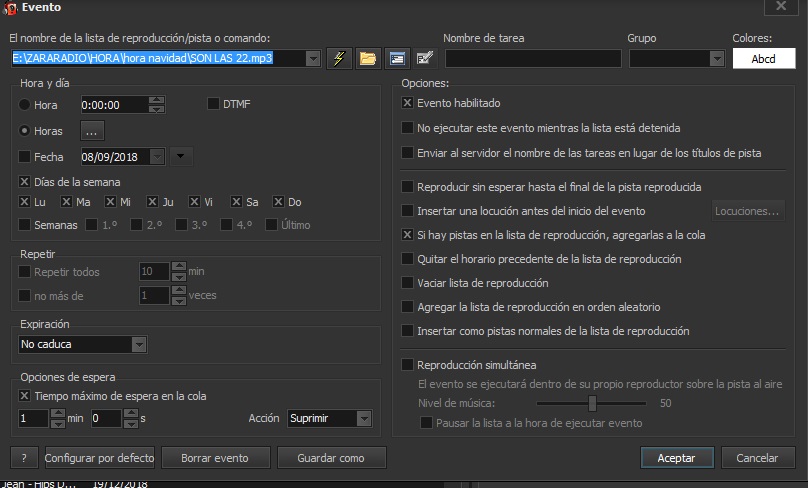Image resolution: width=808 pixels, height=488 pixels.
Task: Uncheck Tiempo máximo de espera en la cola
Action: click(x=24, y=396)
